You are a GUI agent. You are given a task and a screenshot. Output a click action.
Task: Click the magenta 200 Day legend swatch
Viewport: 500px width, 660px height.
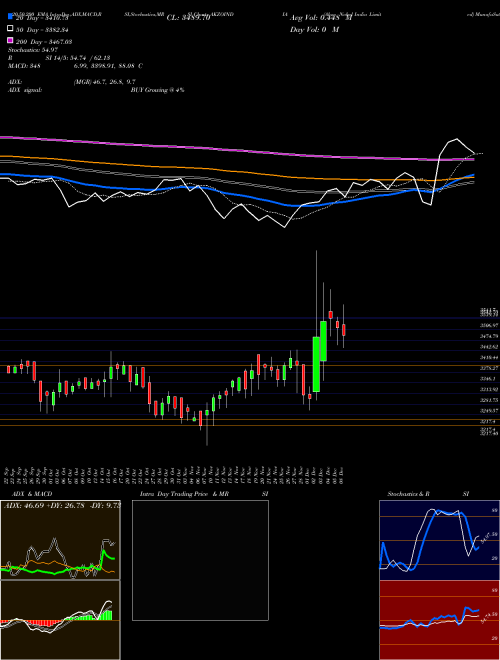click(11, 40)
